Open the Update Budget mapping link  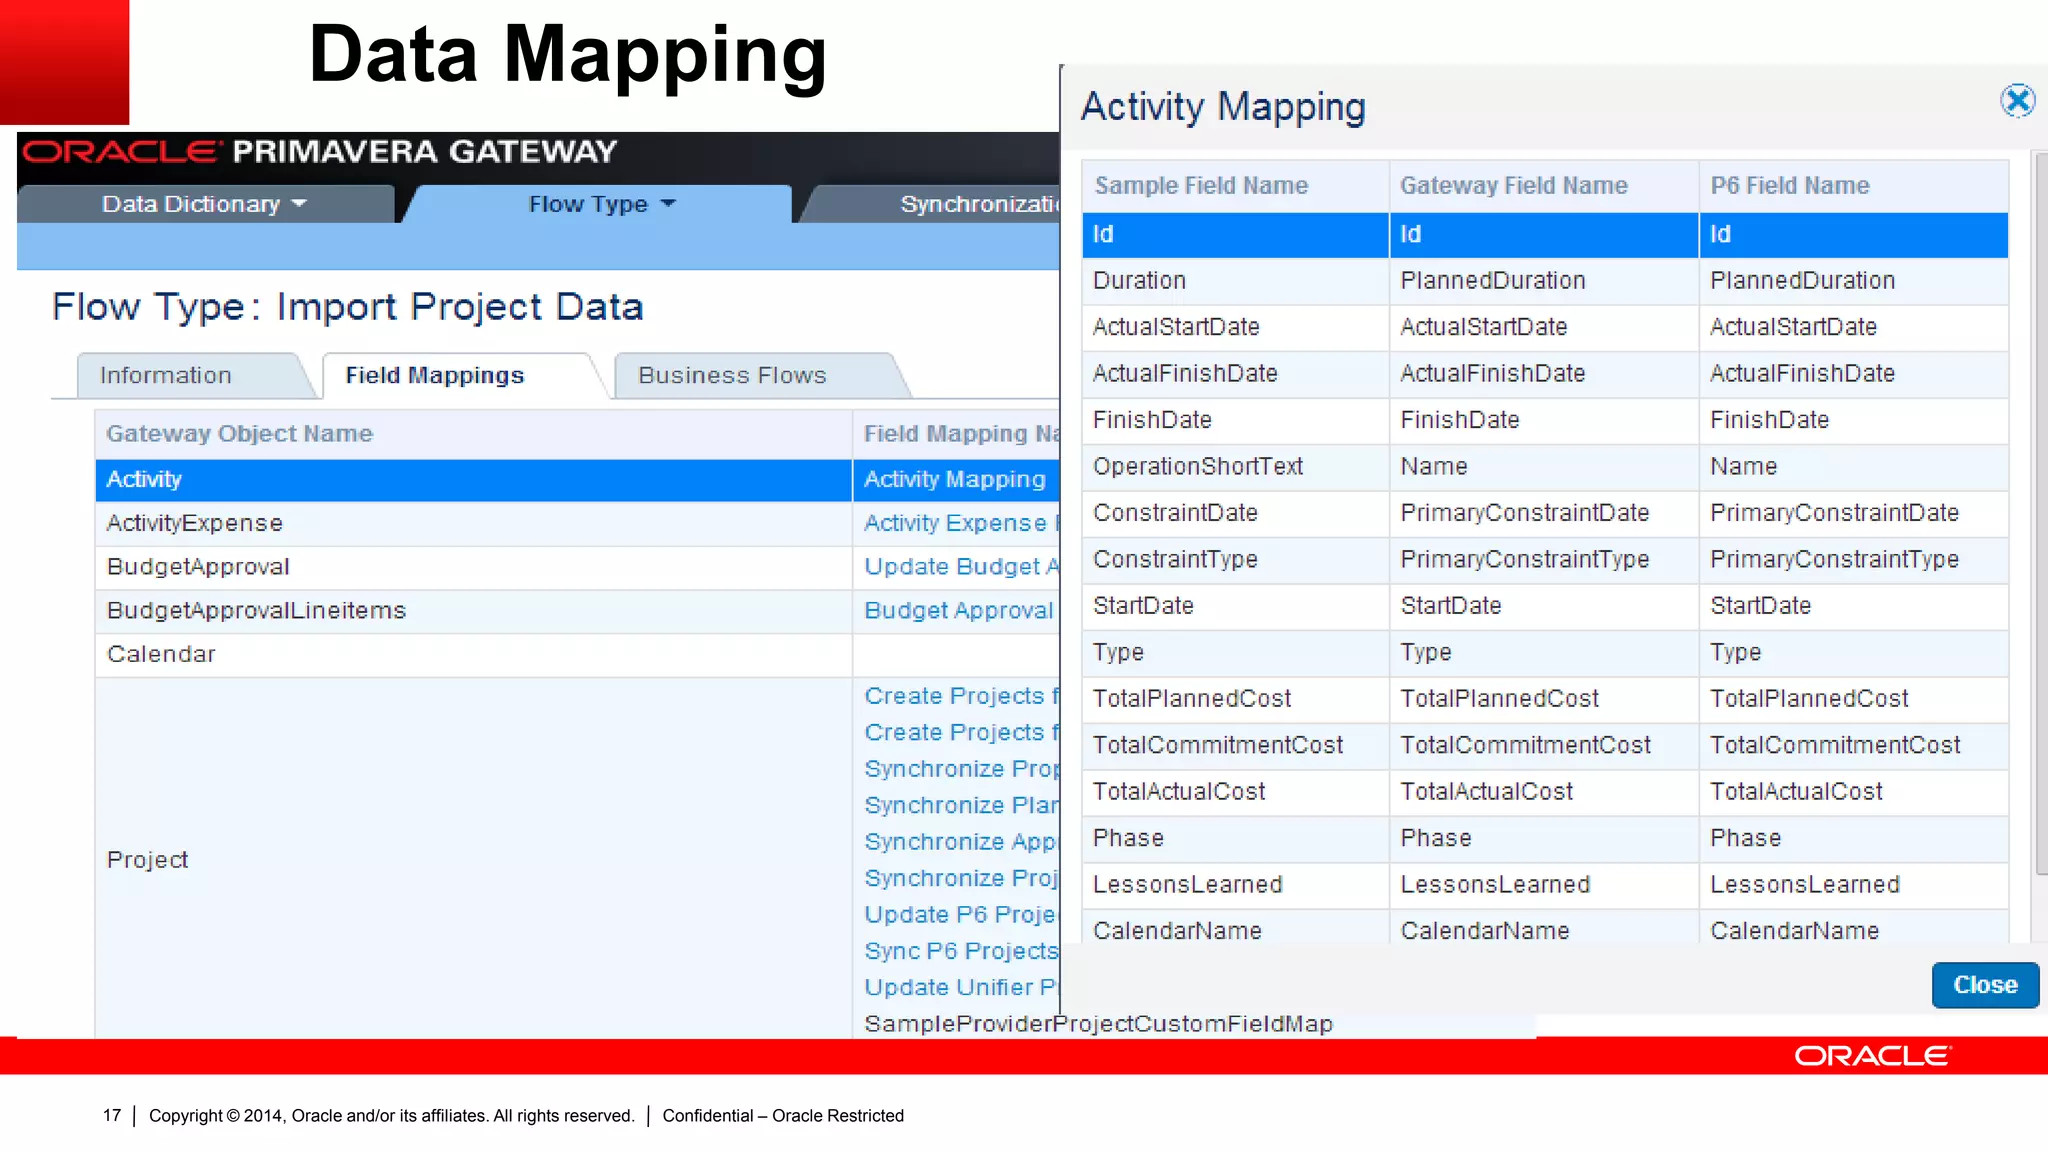[961, 567]
